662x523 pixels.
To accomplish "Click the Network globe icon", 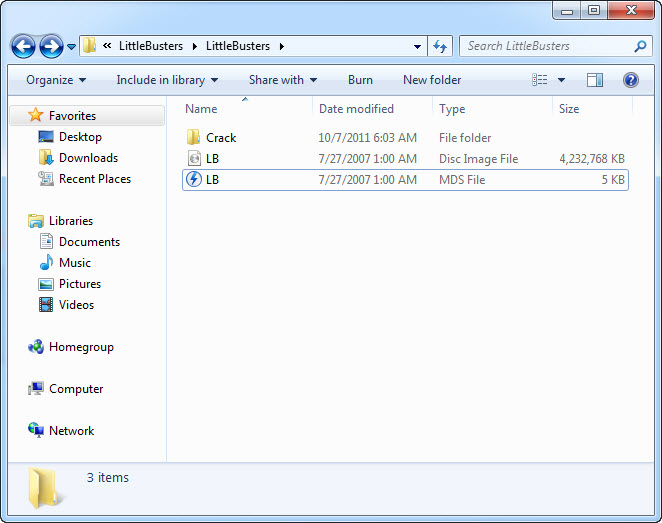I will 35,430.
